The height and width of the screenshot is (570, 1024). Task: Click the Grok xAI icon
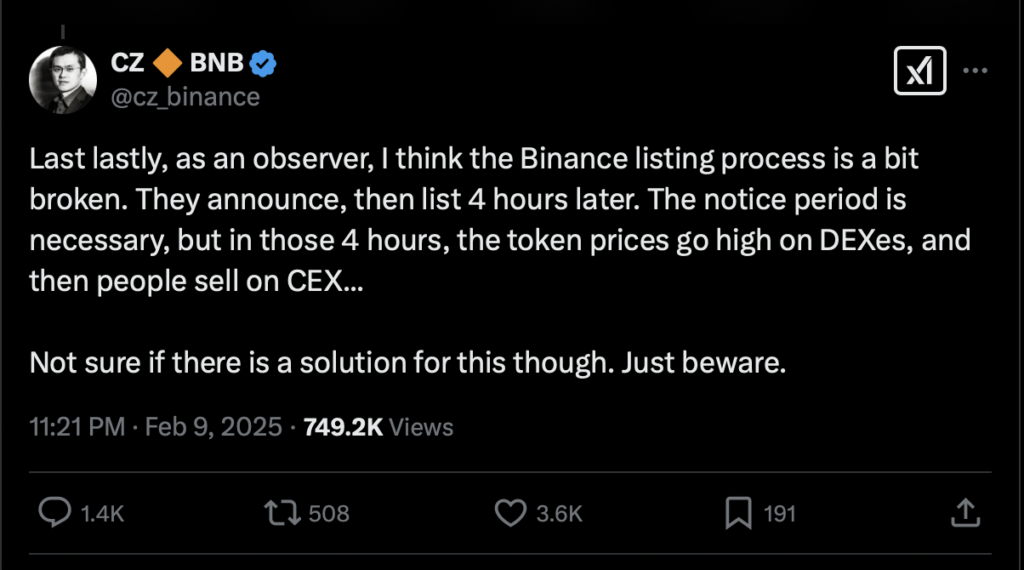pyautogui.click(x=920, y=71)
